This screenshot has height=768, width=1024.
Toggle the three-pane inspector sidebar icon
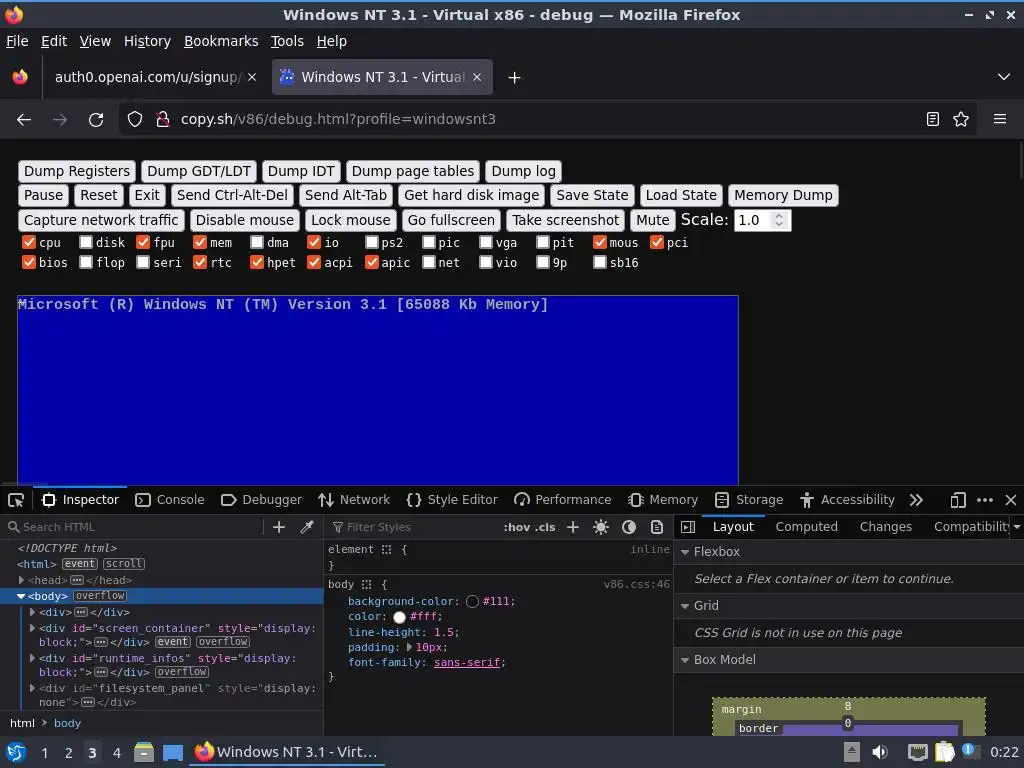pos(688,527)
